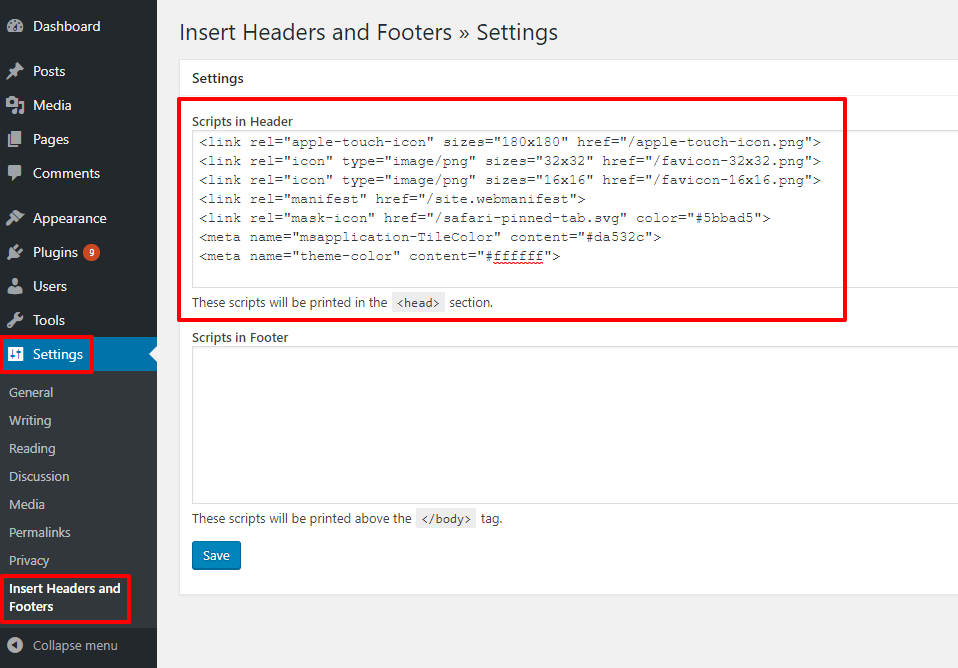Open the Permalinks settings page
The image size is (958, 668).
point(39,533)
